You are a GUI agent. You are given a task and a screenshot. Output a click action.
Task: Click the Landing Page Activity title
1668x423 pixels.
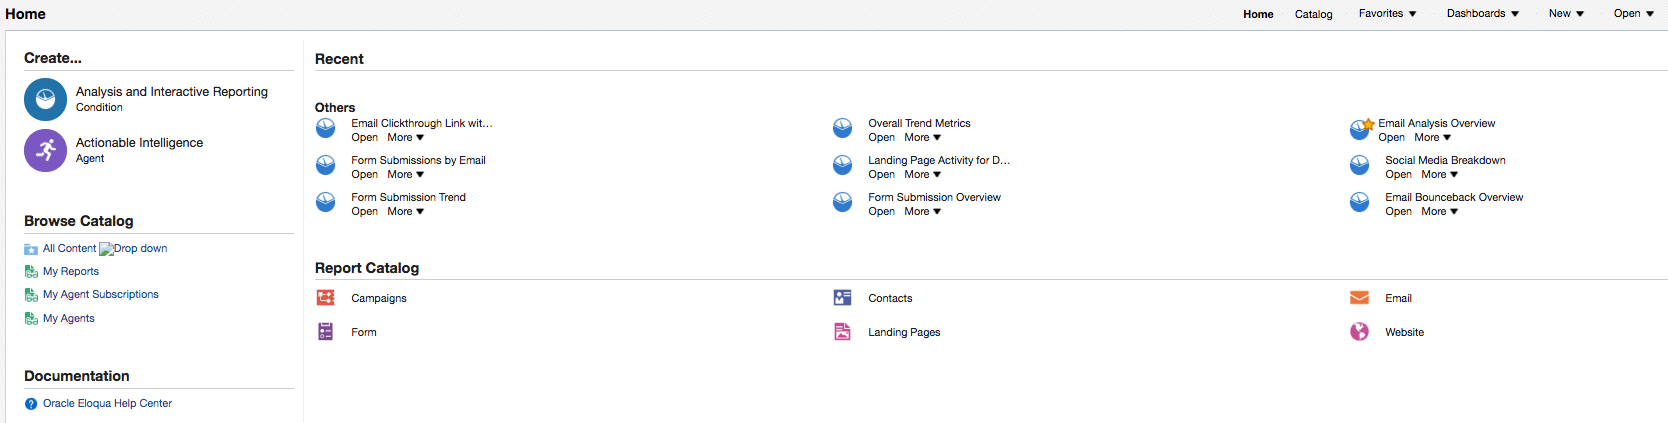[939, 161]
